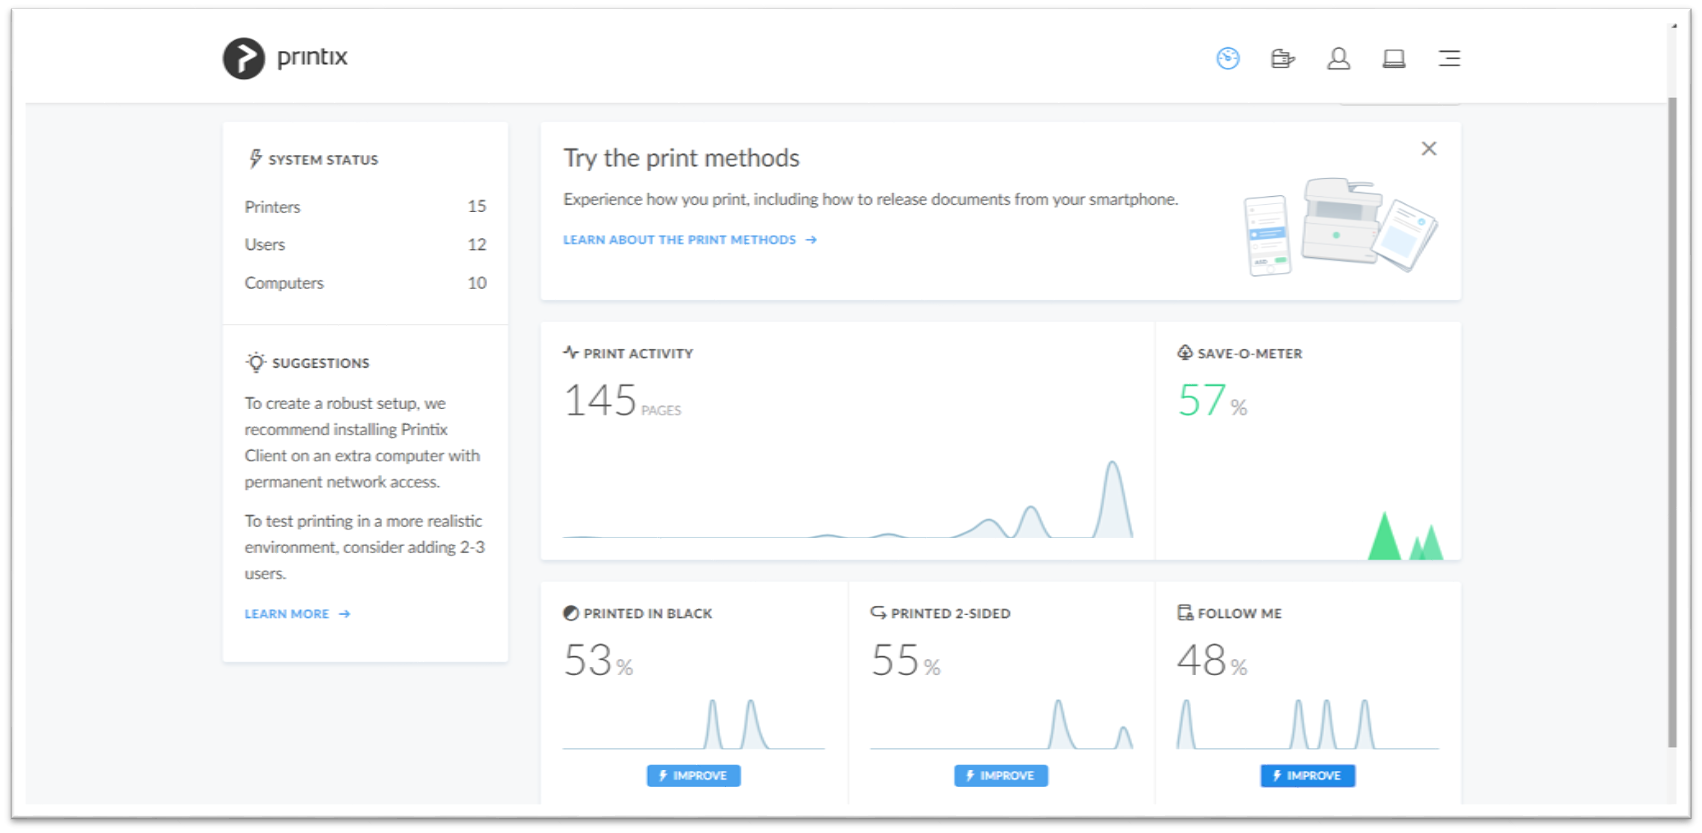Click the realistic environment suggestion paragraph
The height and width of the screenshot is (833, 1702).
365,547
